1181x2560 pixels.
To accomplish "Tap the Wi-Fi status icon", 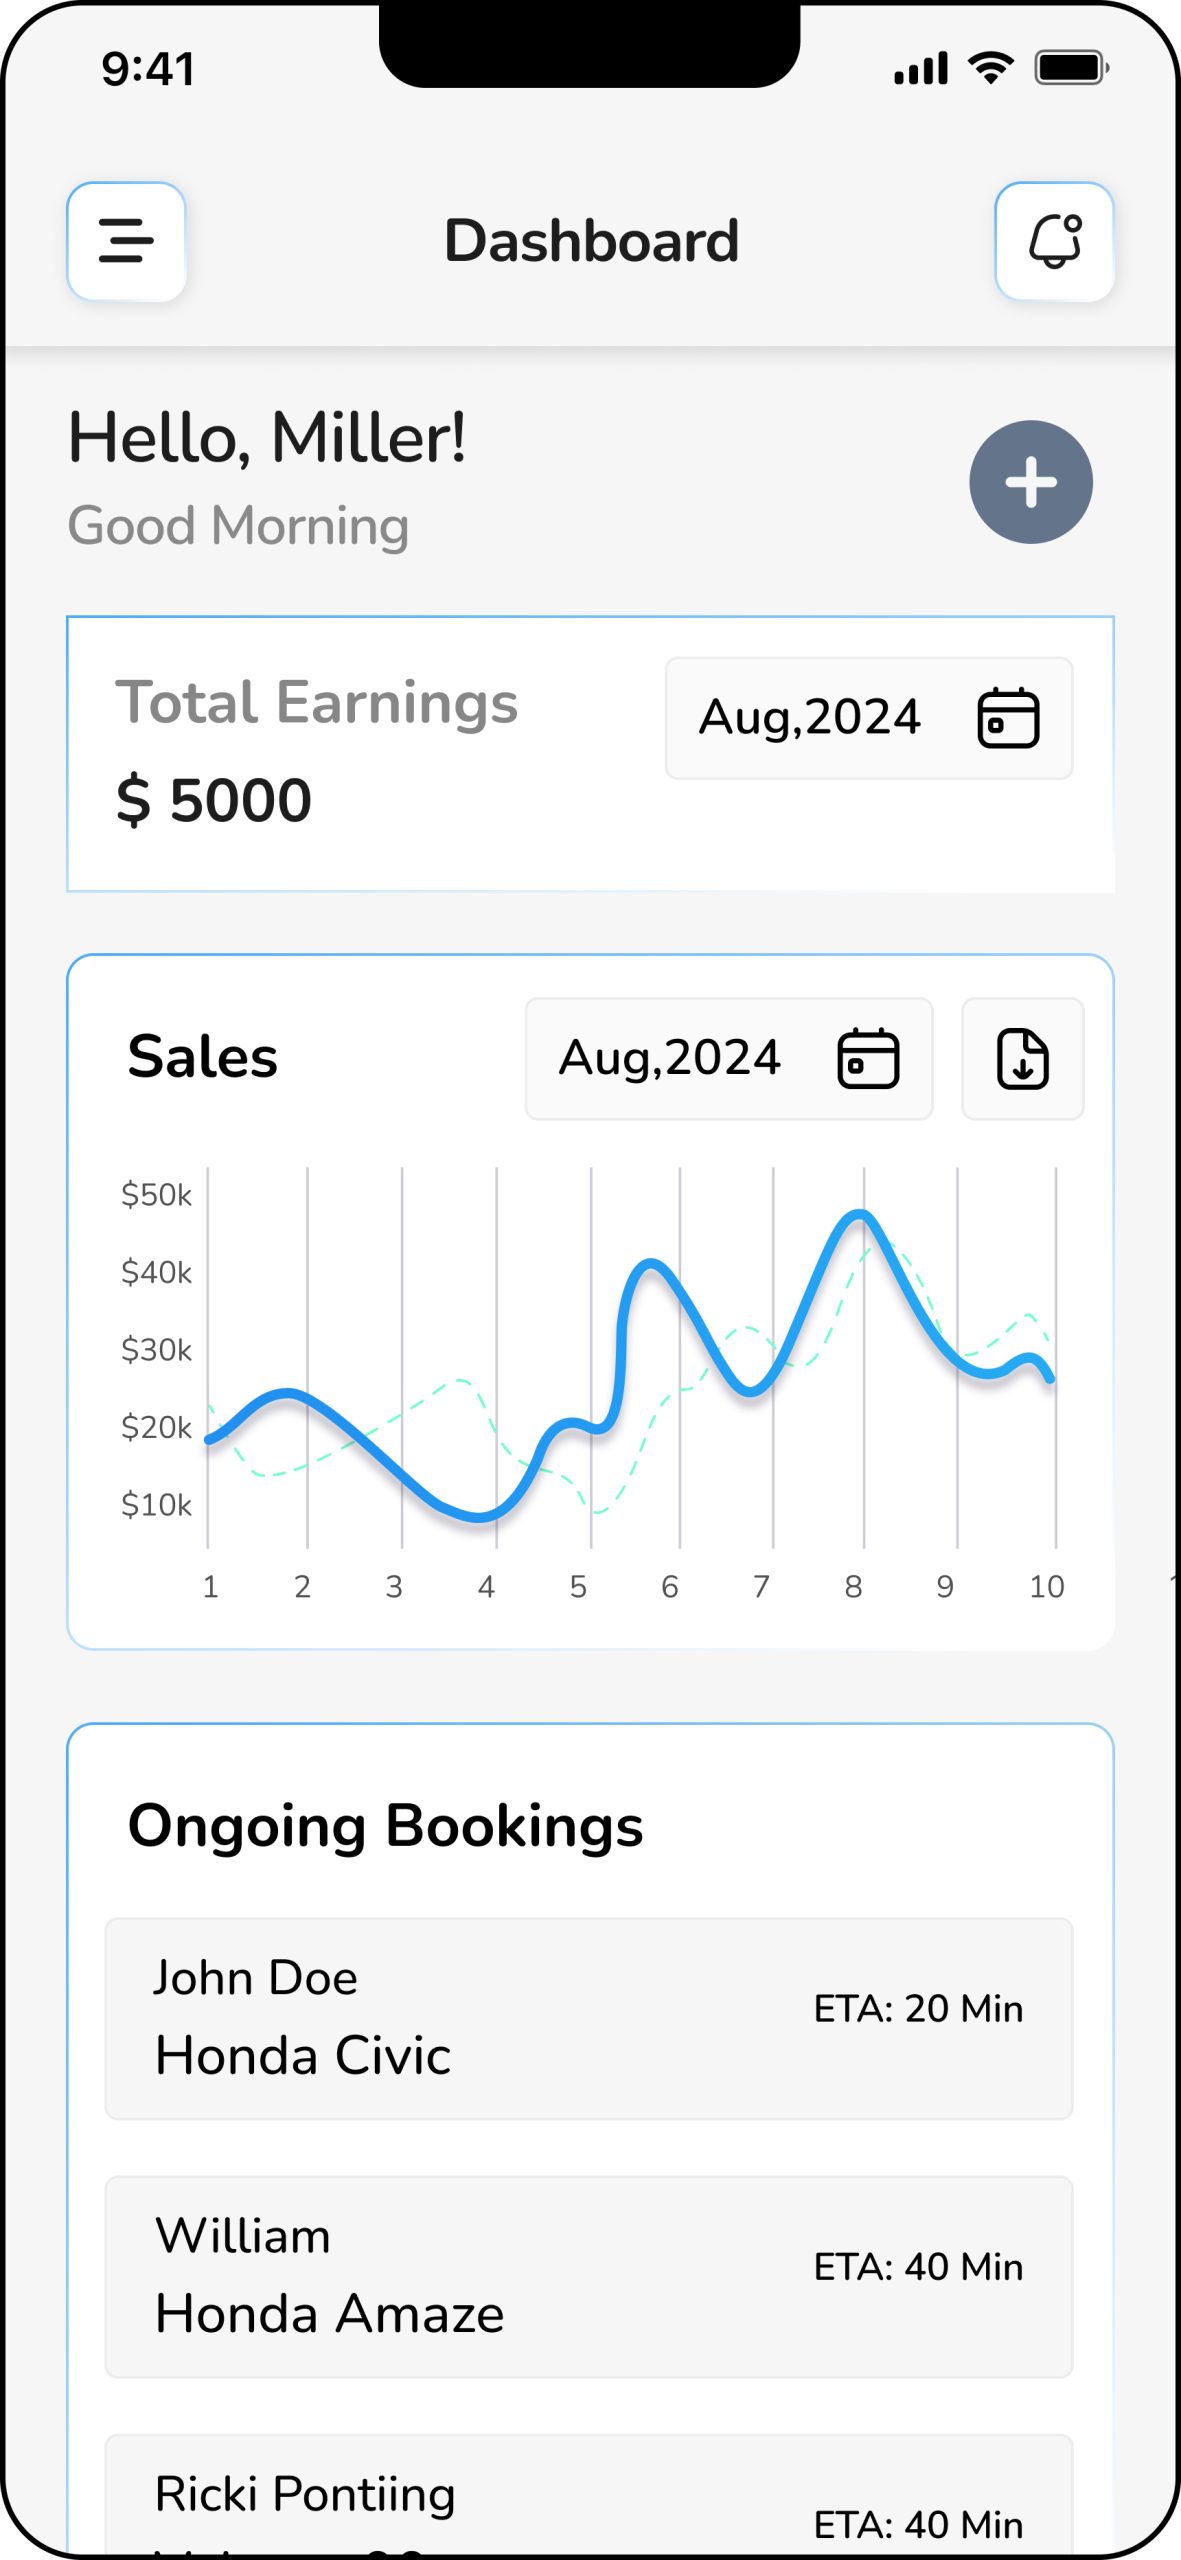I will point(990,68).
